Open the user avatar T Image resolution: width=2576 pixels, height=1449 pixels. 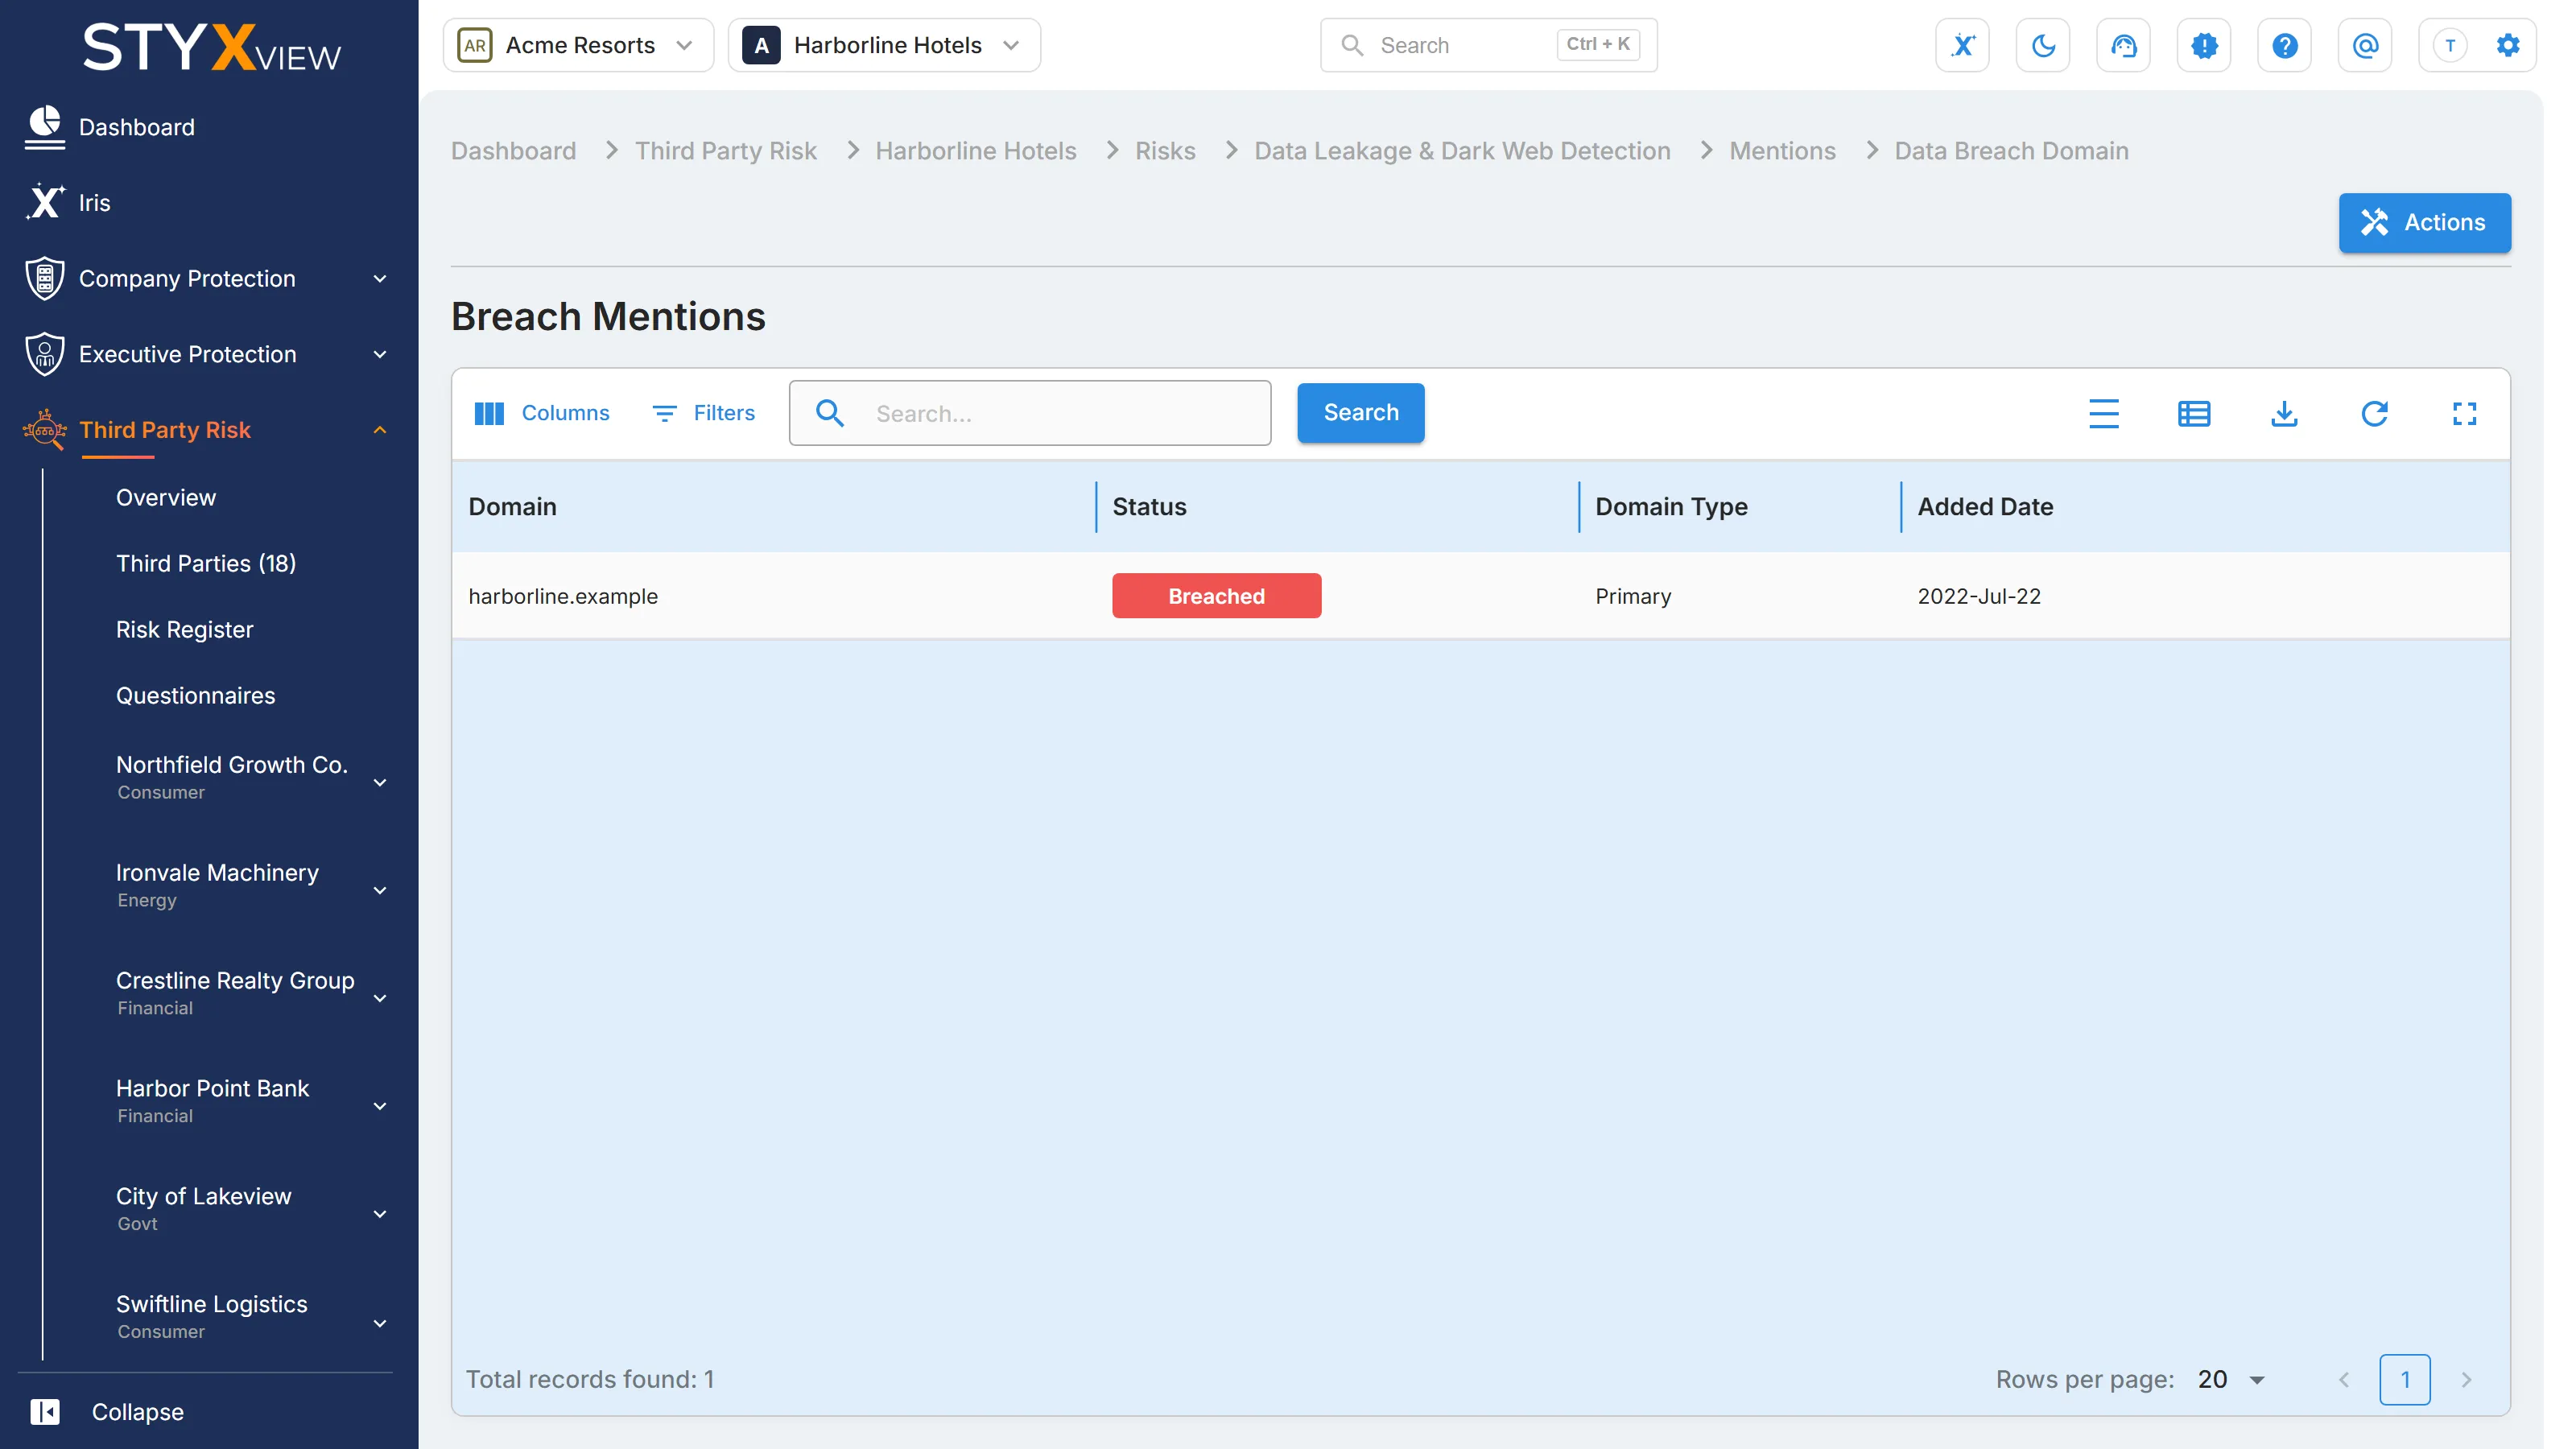coord(2449,45)
